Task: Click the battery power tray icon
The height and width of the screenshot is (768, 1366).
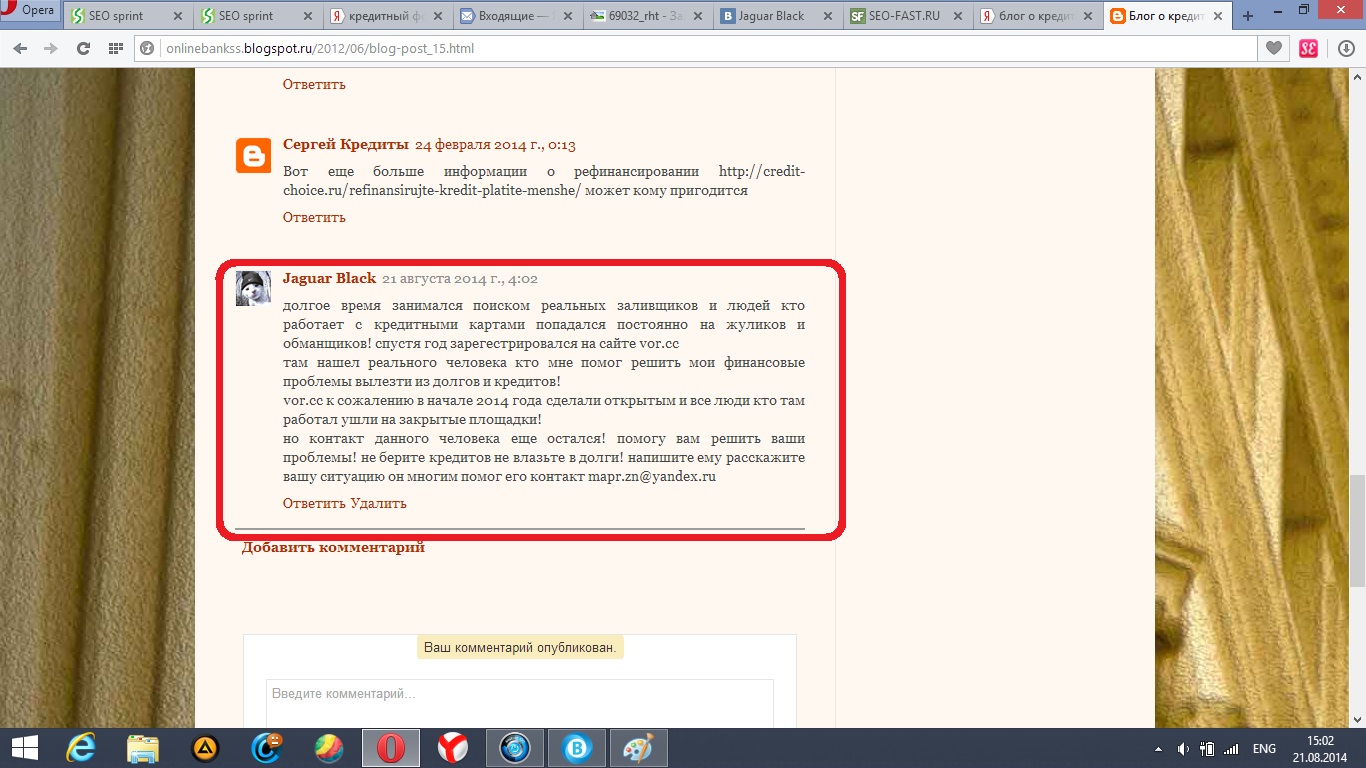Action: (x=1207, y=749)
